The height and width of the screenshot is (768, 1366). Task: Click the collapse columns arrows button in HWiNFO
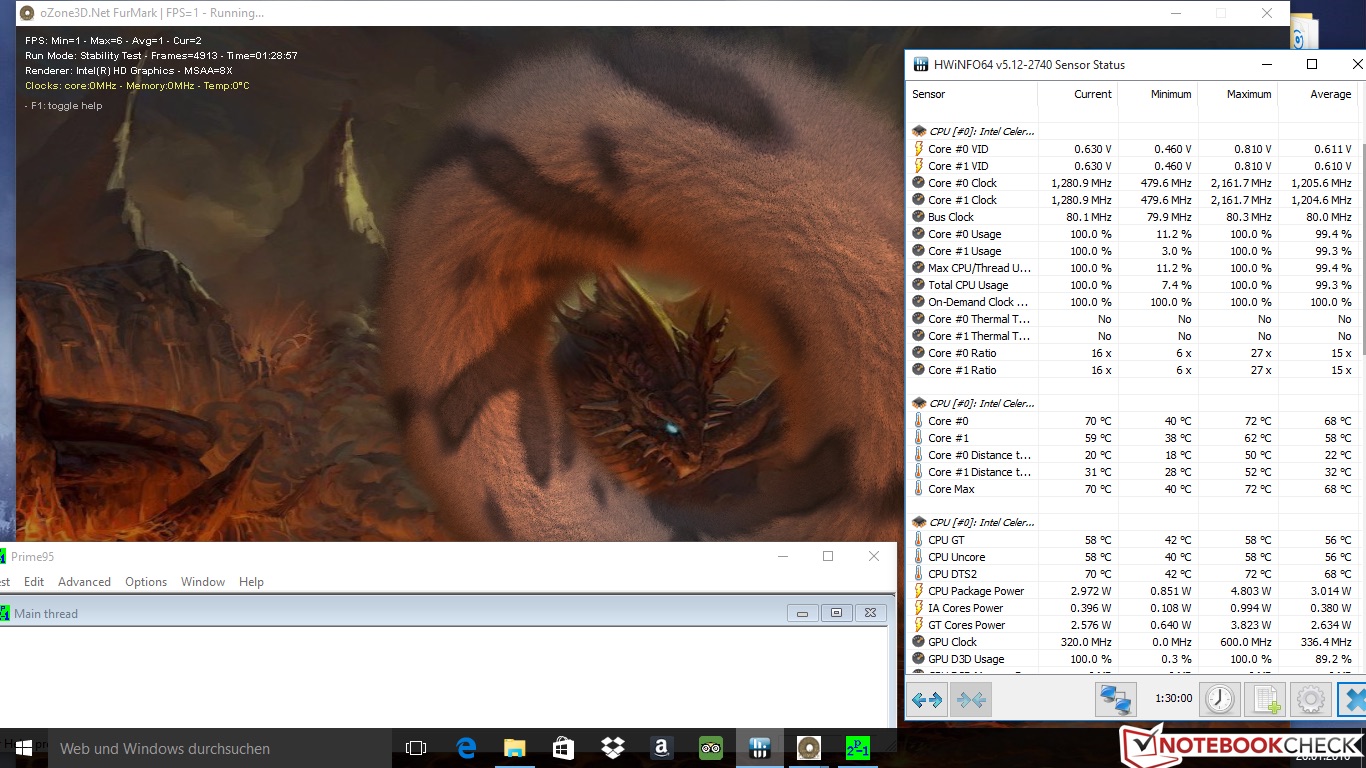[971, 699]
